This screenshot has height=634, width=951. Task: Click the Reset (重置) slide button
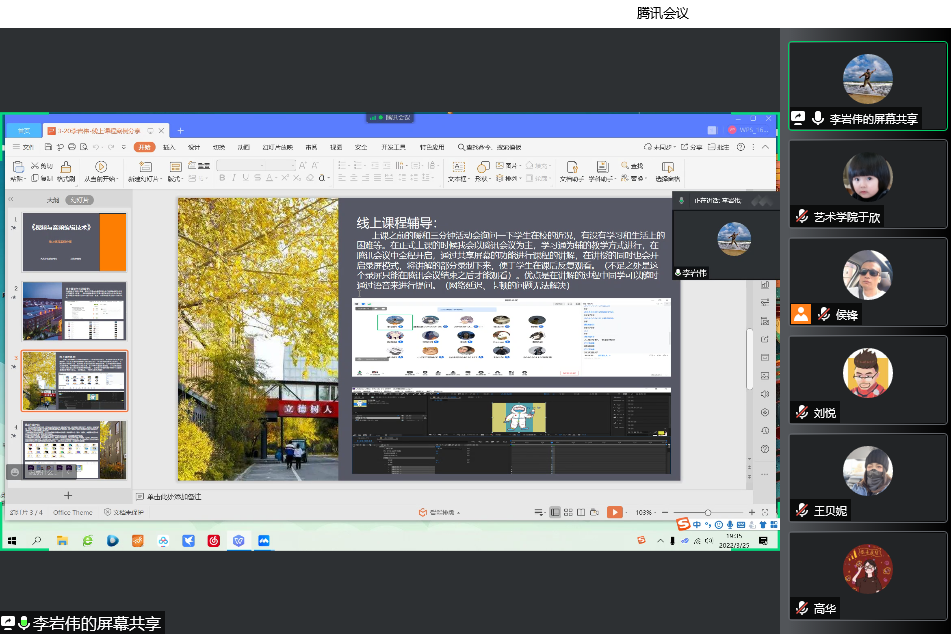[199, 165]
